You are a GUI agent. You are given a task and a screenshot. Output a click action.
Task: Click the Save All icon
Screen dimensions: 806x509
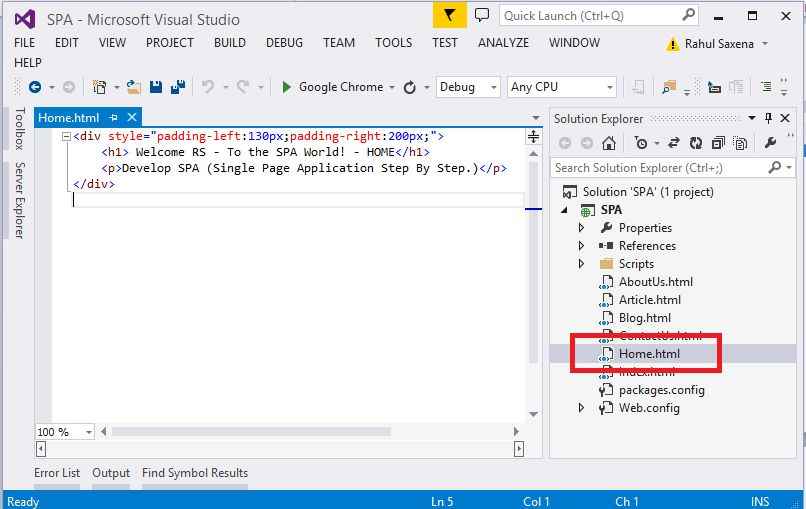pyautogui.click(x=178, y=87)
